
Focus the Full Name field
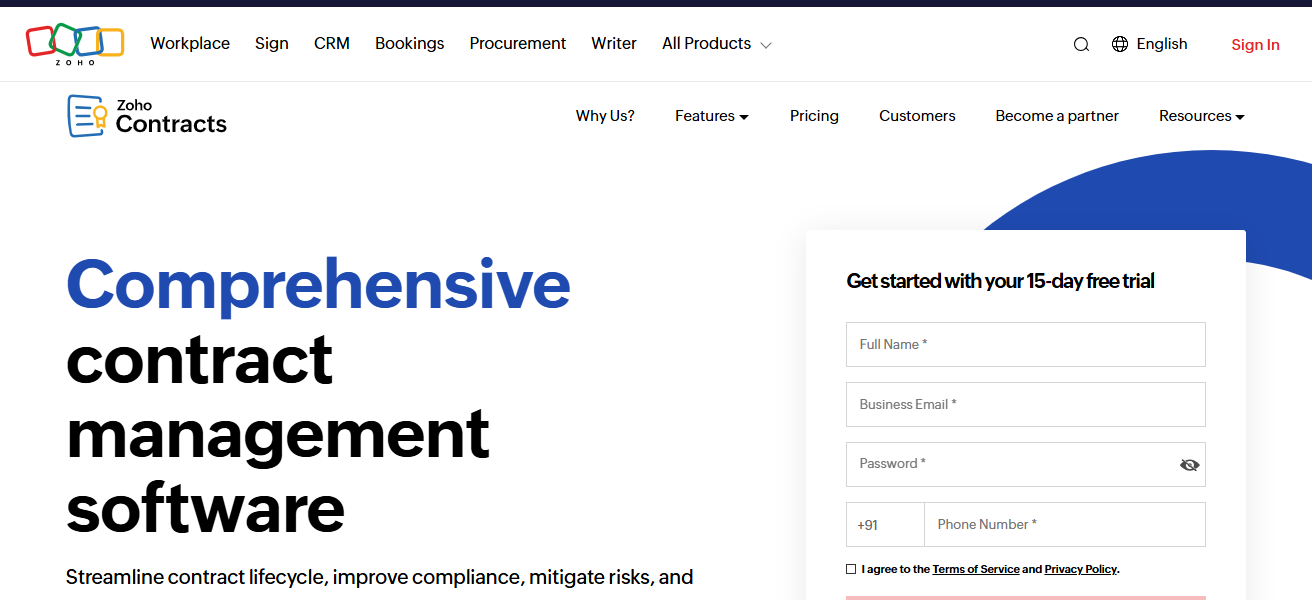pos(1026,344)
